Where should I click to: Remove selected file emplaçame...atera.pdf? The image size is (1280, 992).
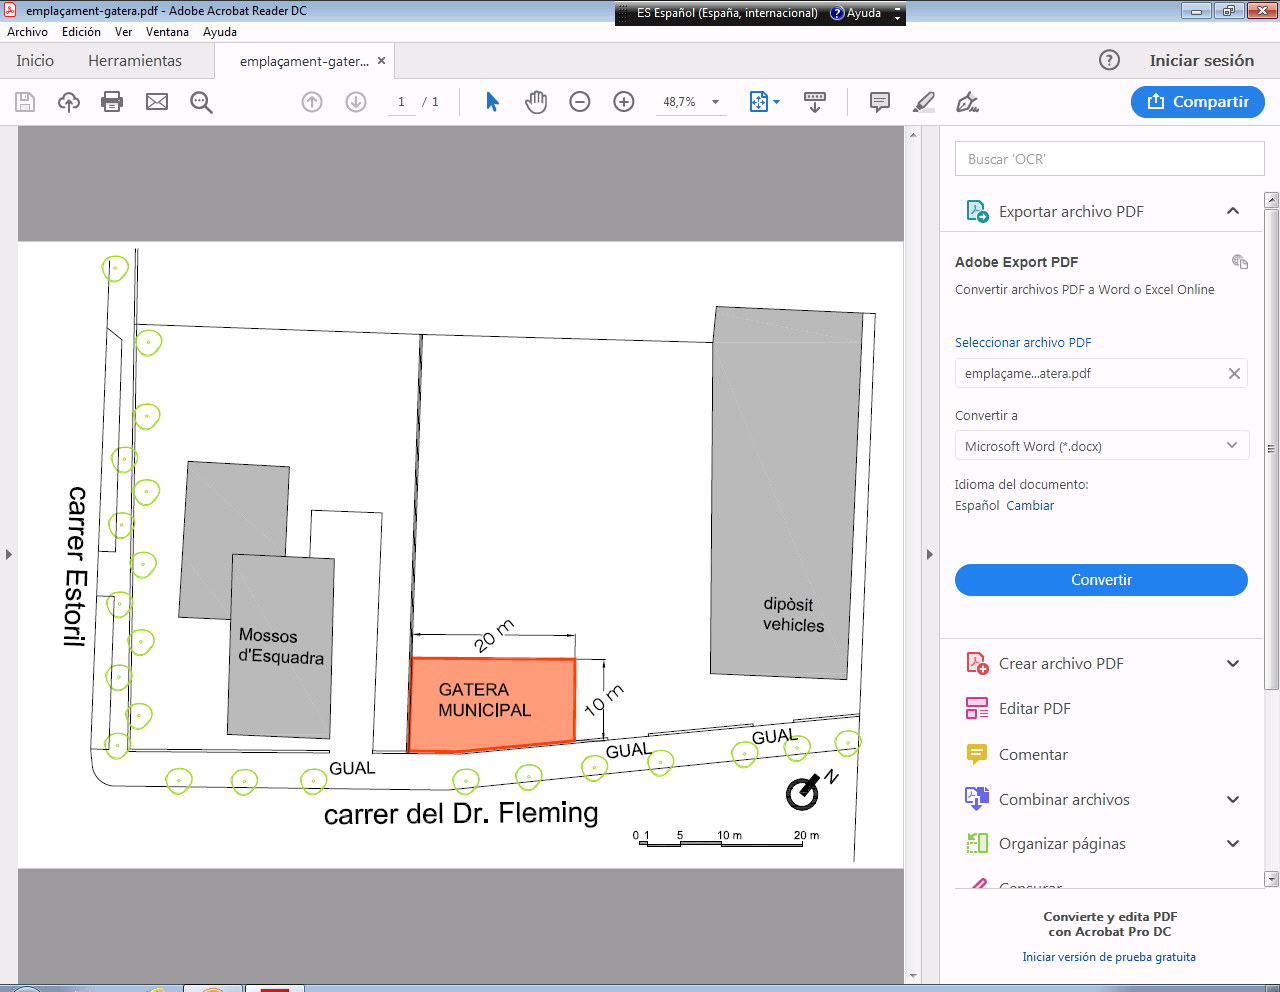pos(1234,373)
